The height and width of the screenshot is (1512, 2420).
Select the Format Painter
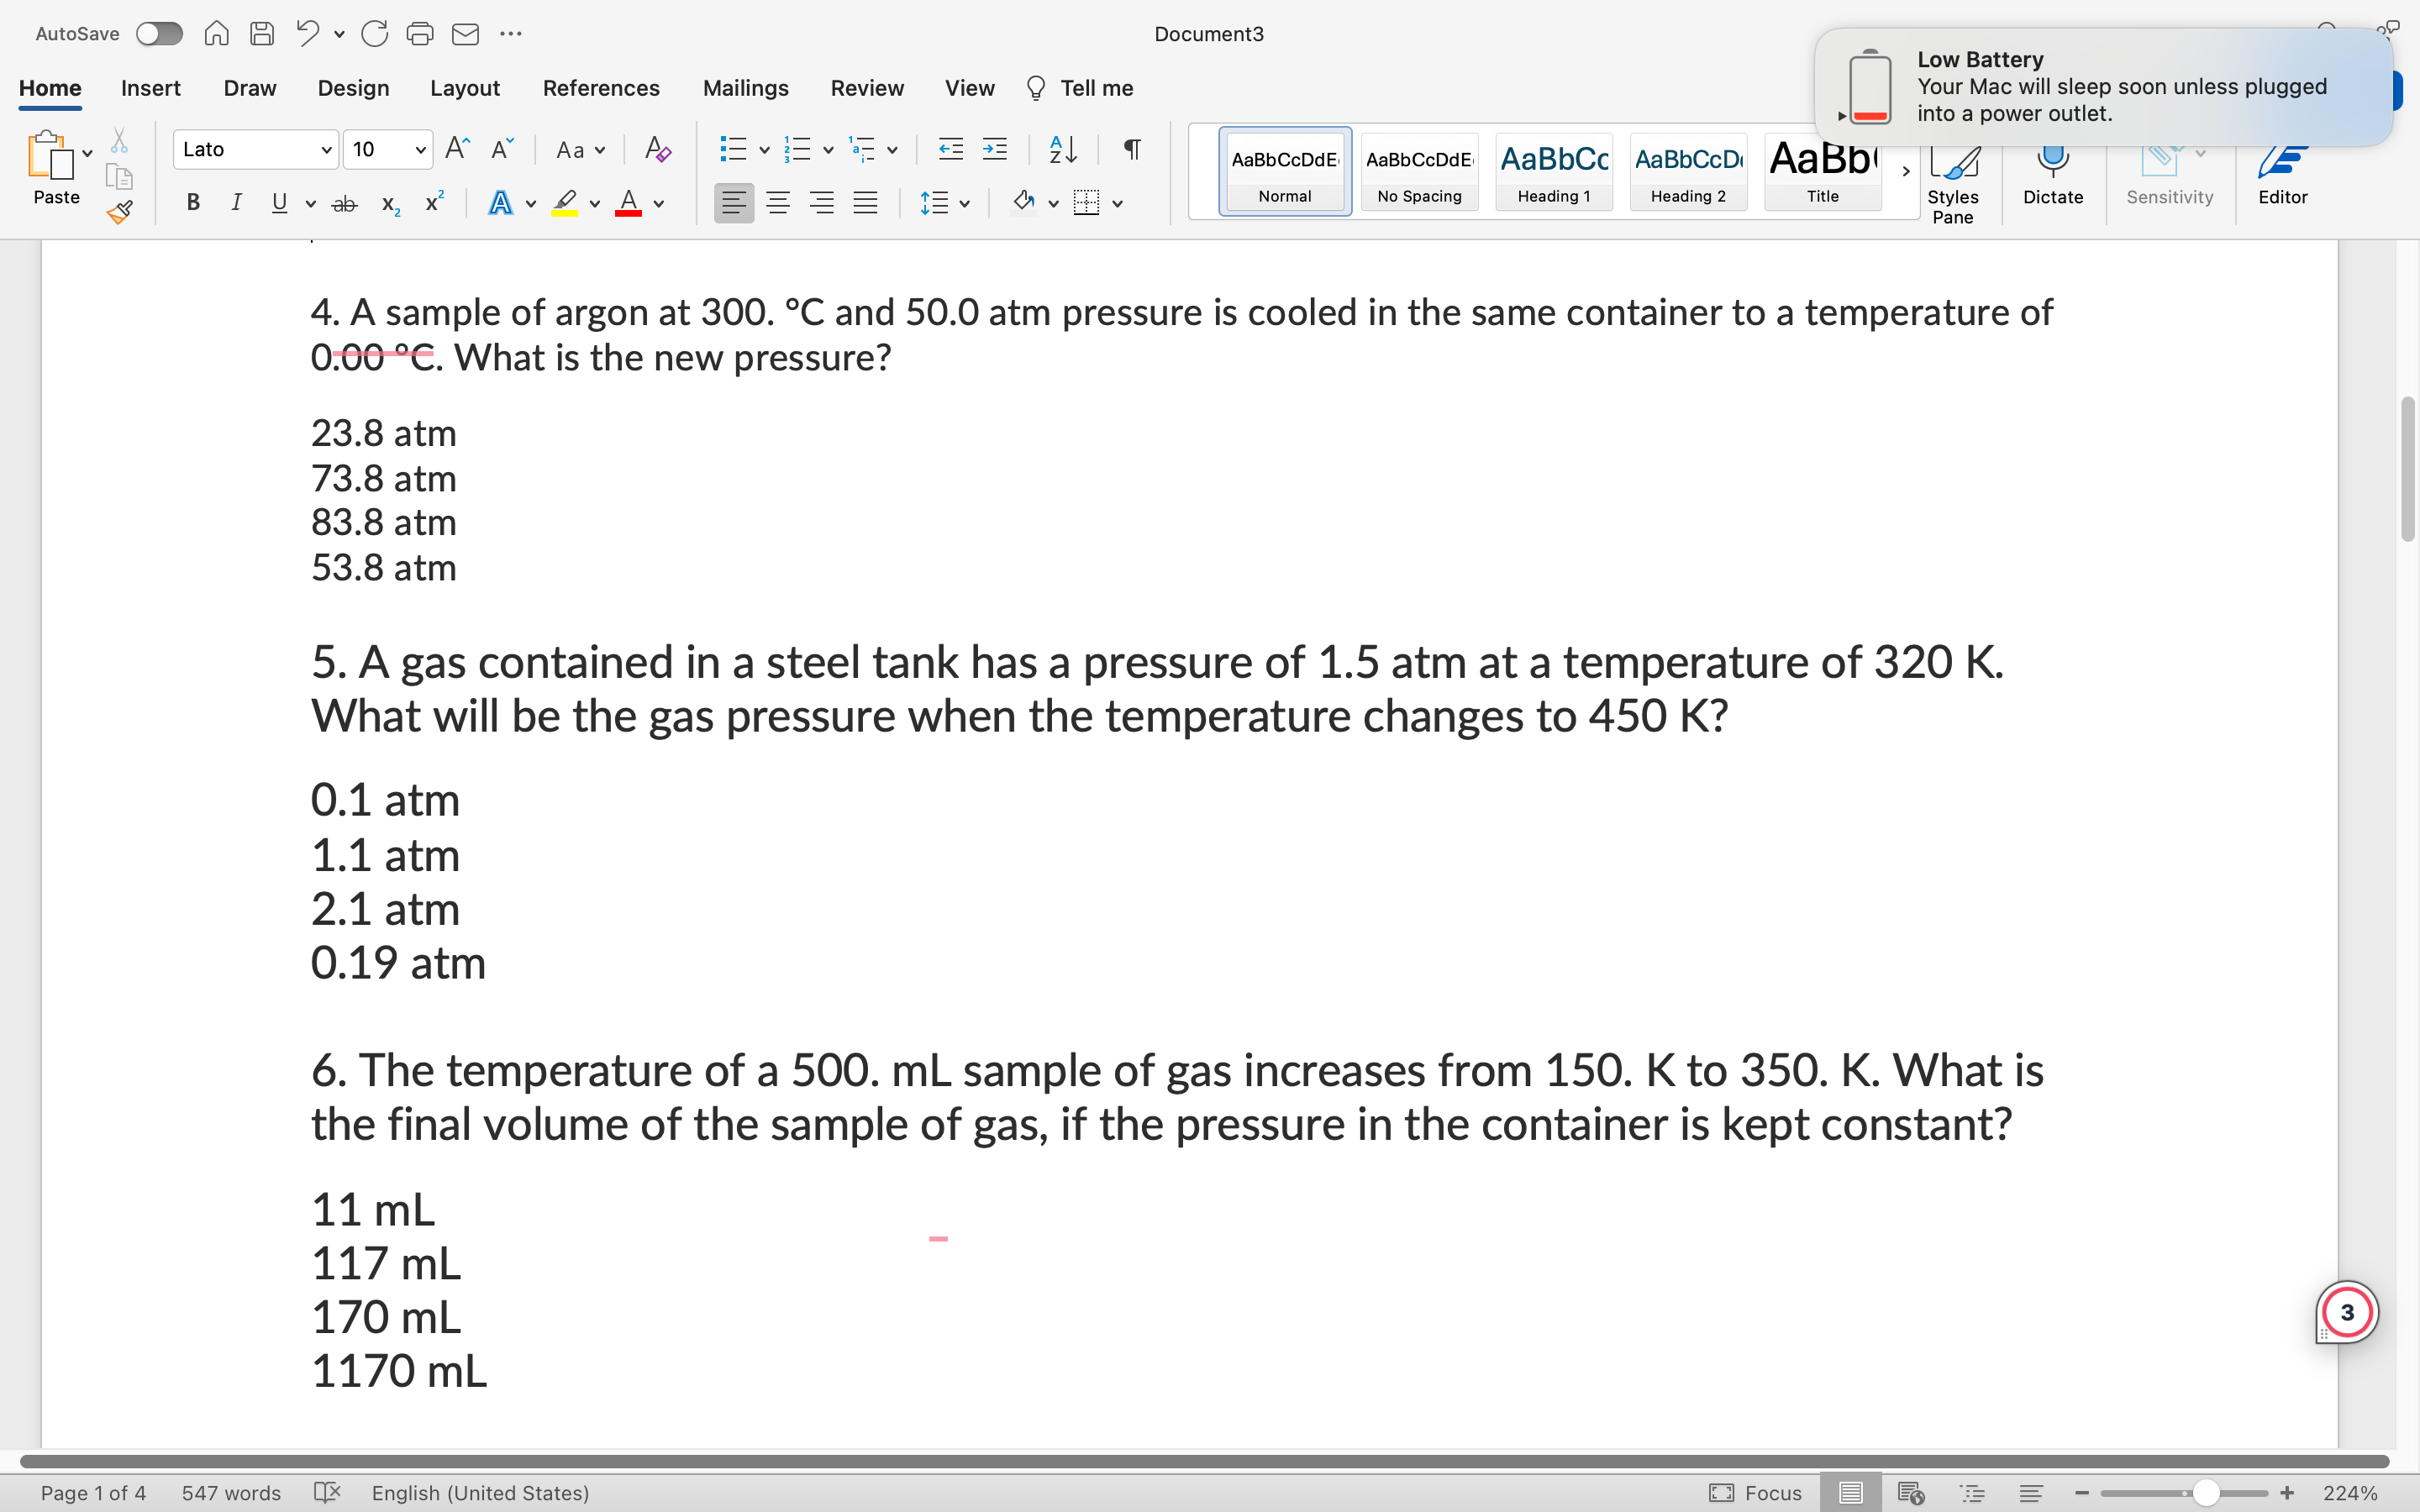coord(119,212)
